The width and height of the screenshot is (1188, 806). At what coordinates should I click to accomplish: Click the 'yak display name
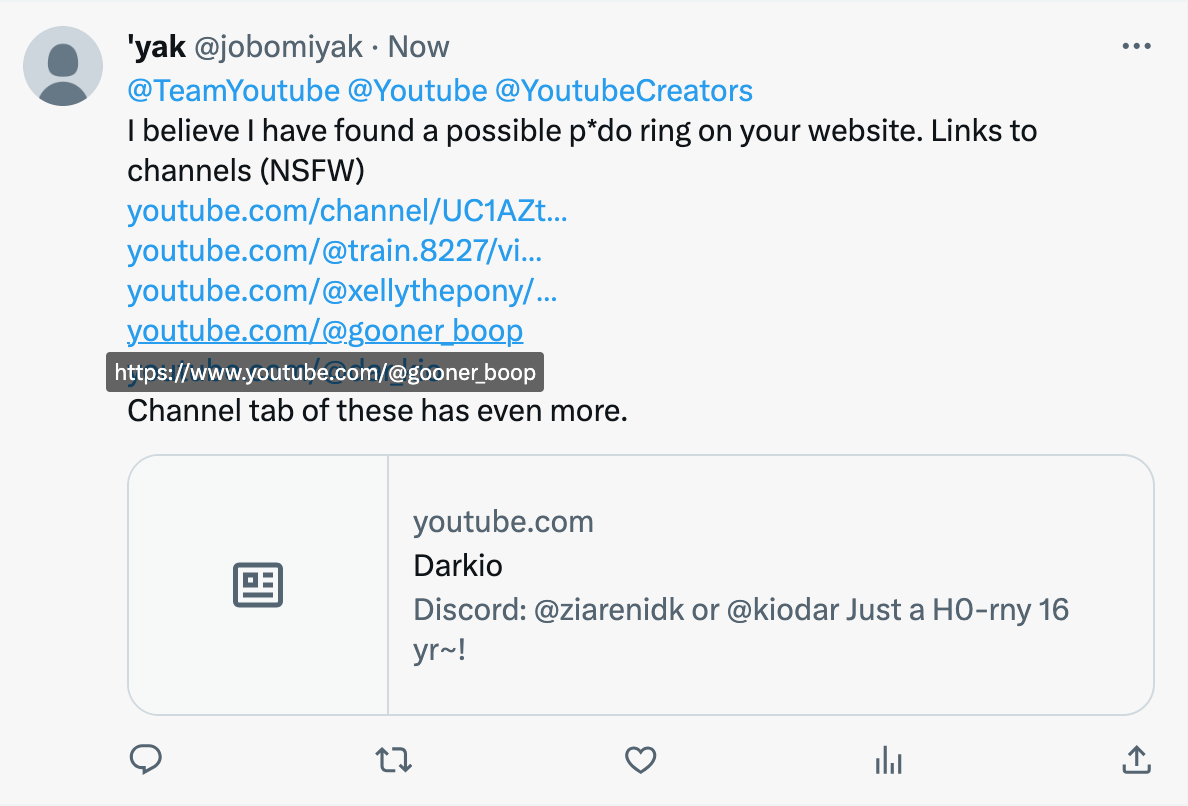coord(156,47)
